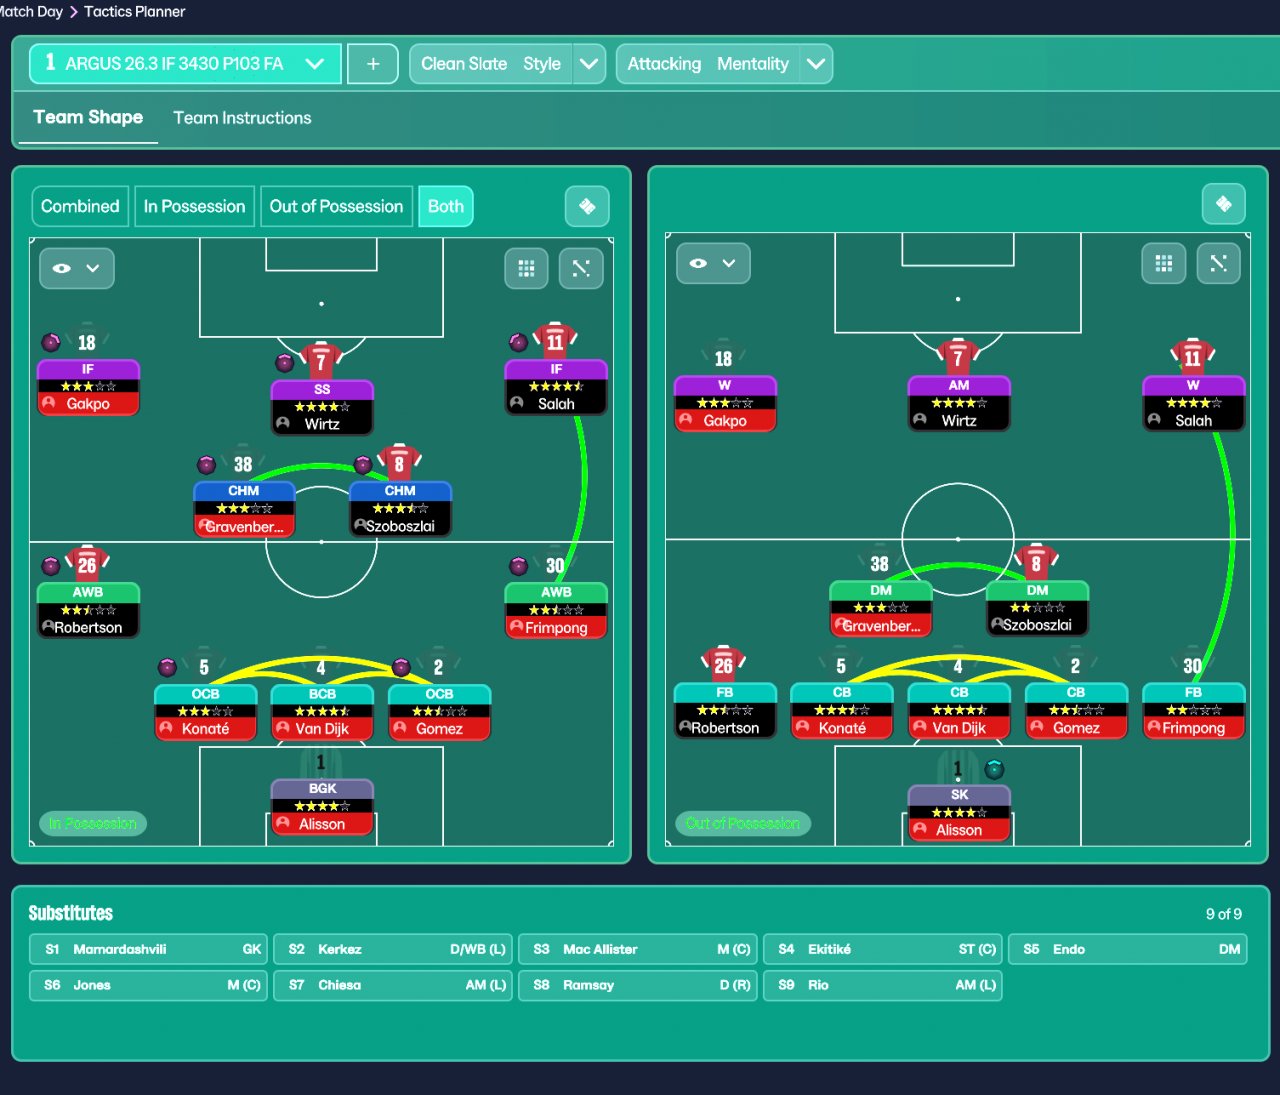The height and width of the screenshot is (1095, 1280).
Task: Click Alisson BGK role card
Action: pyautogui.click(x=322, y=807)
